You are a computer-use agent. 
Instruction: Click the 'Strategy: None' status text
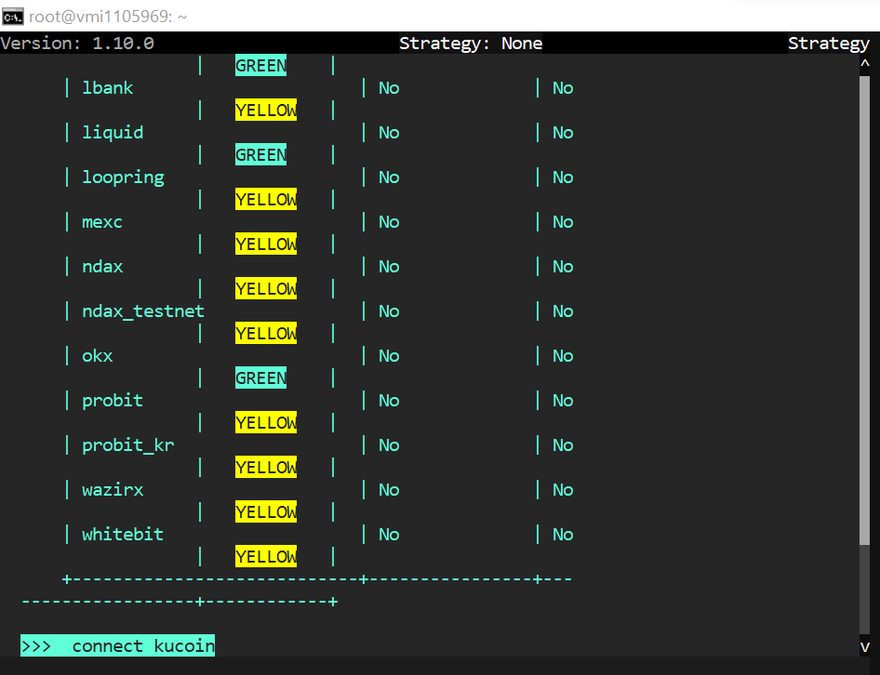(x=470, y=43)
